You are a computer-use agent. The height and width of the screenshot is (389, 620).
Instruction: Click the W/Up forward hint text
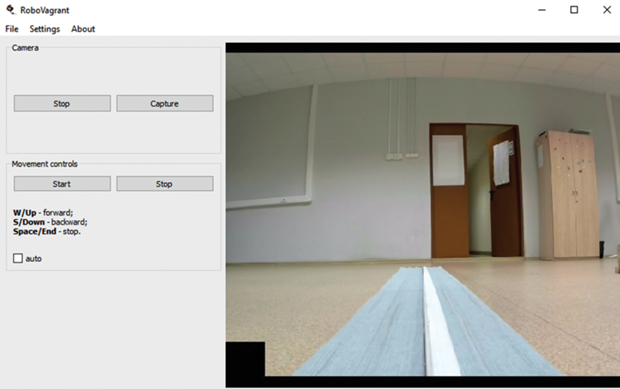click(x=43, y=212)
